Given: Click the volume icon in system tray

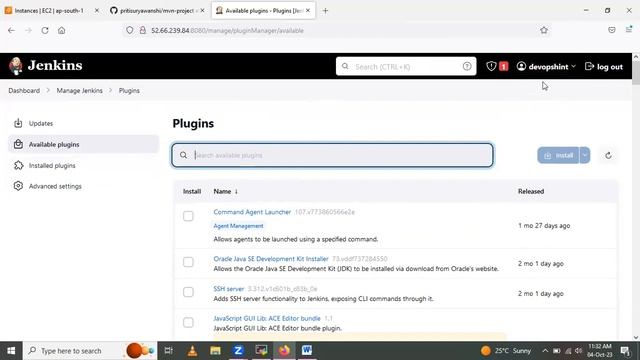Looking at the screenshot, I should coord(578,351).
